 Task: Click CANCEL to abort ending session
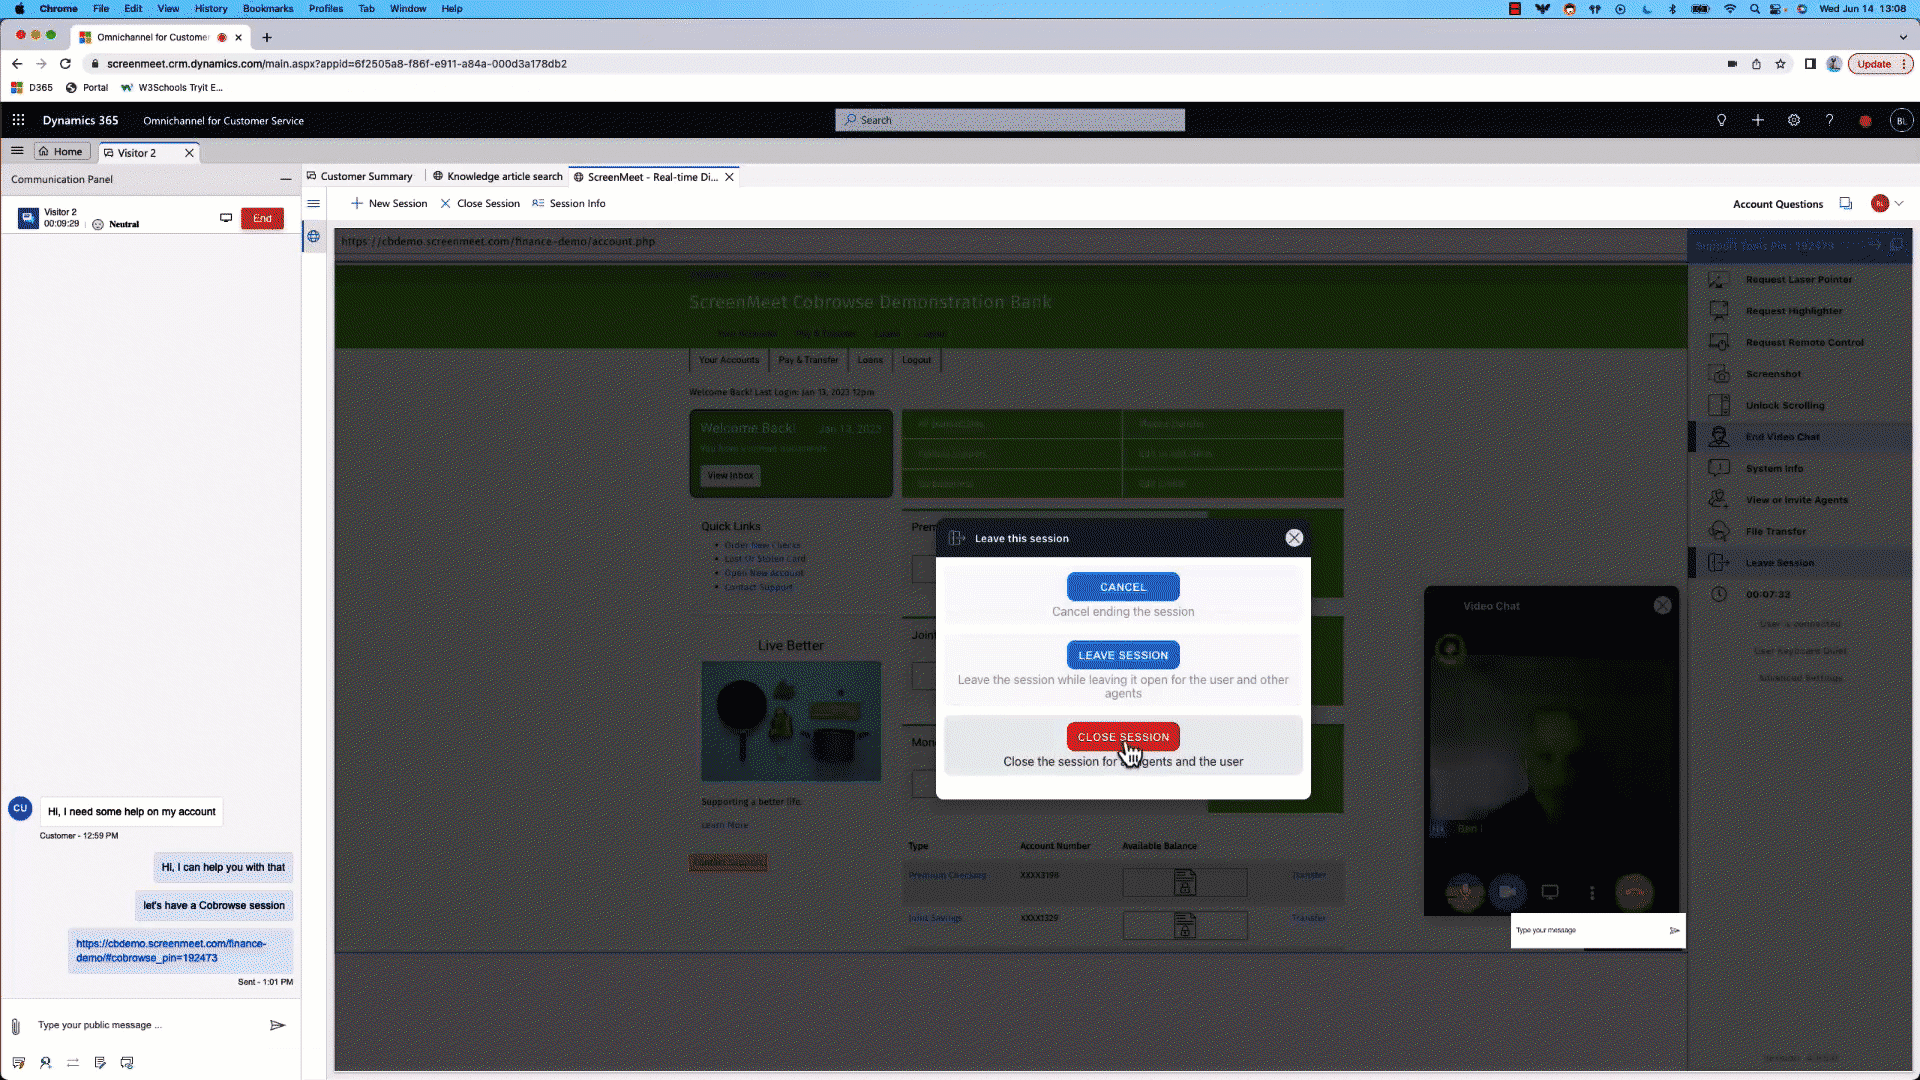coord(1122,585)
